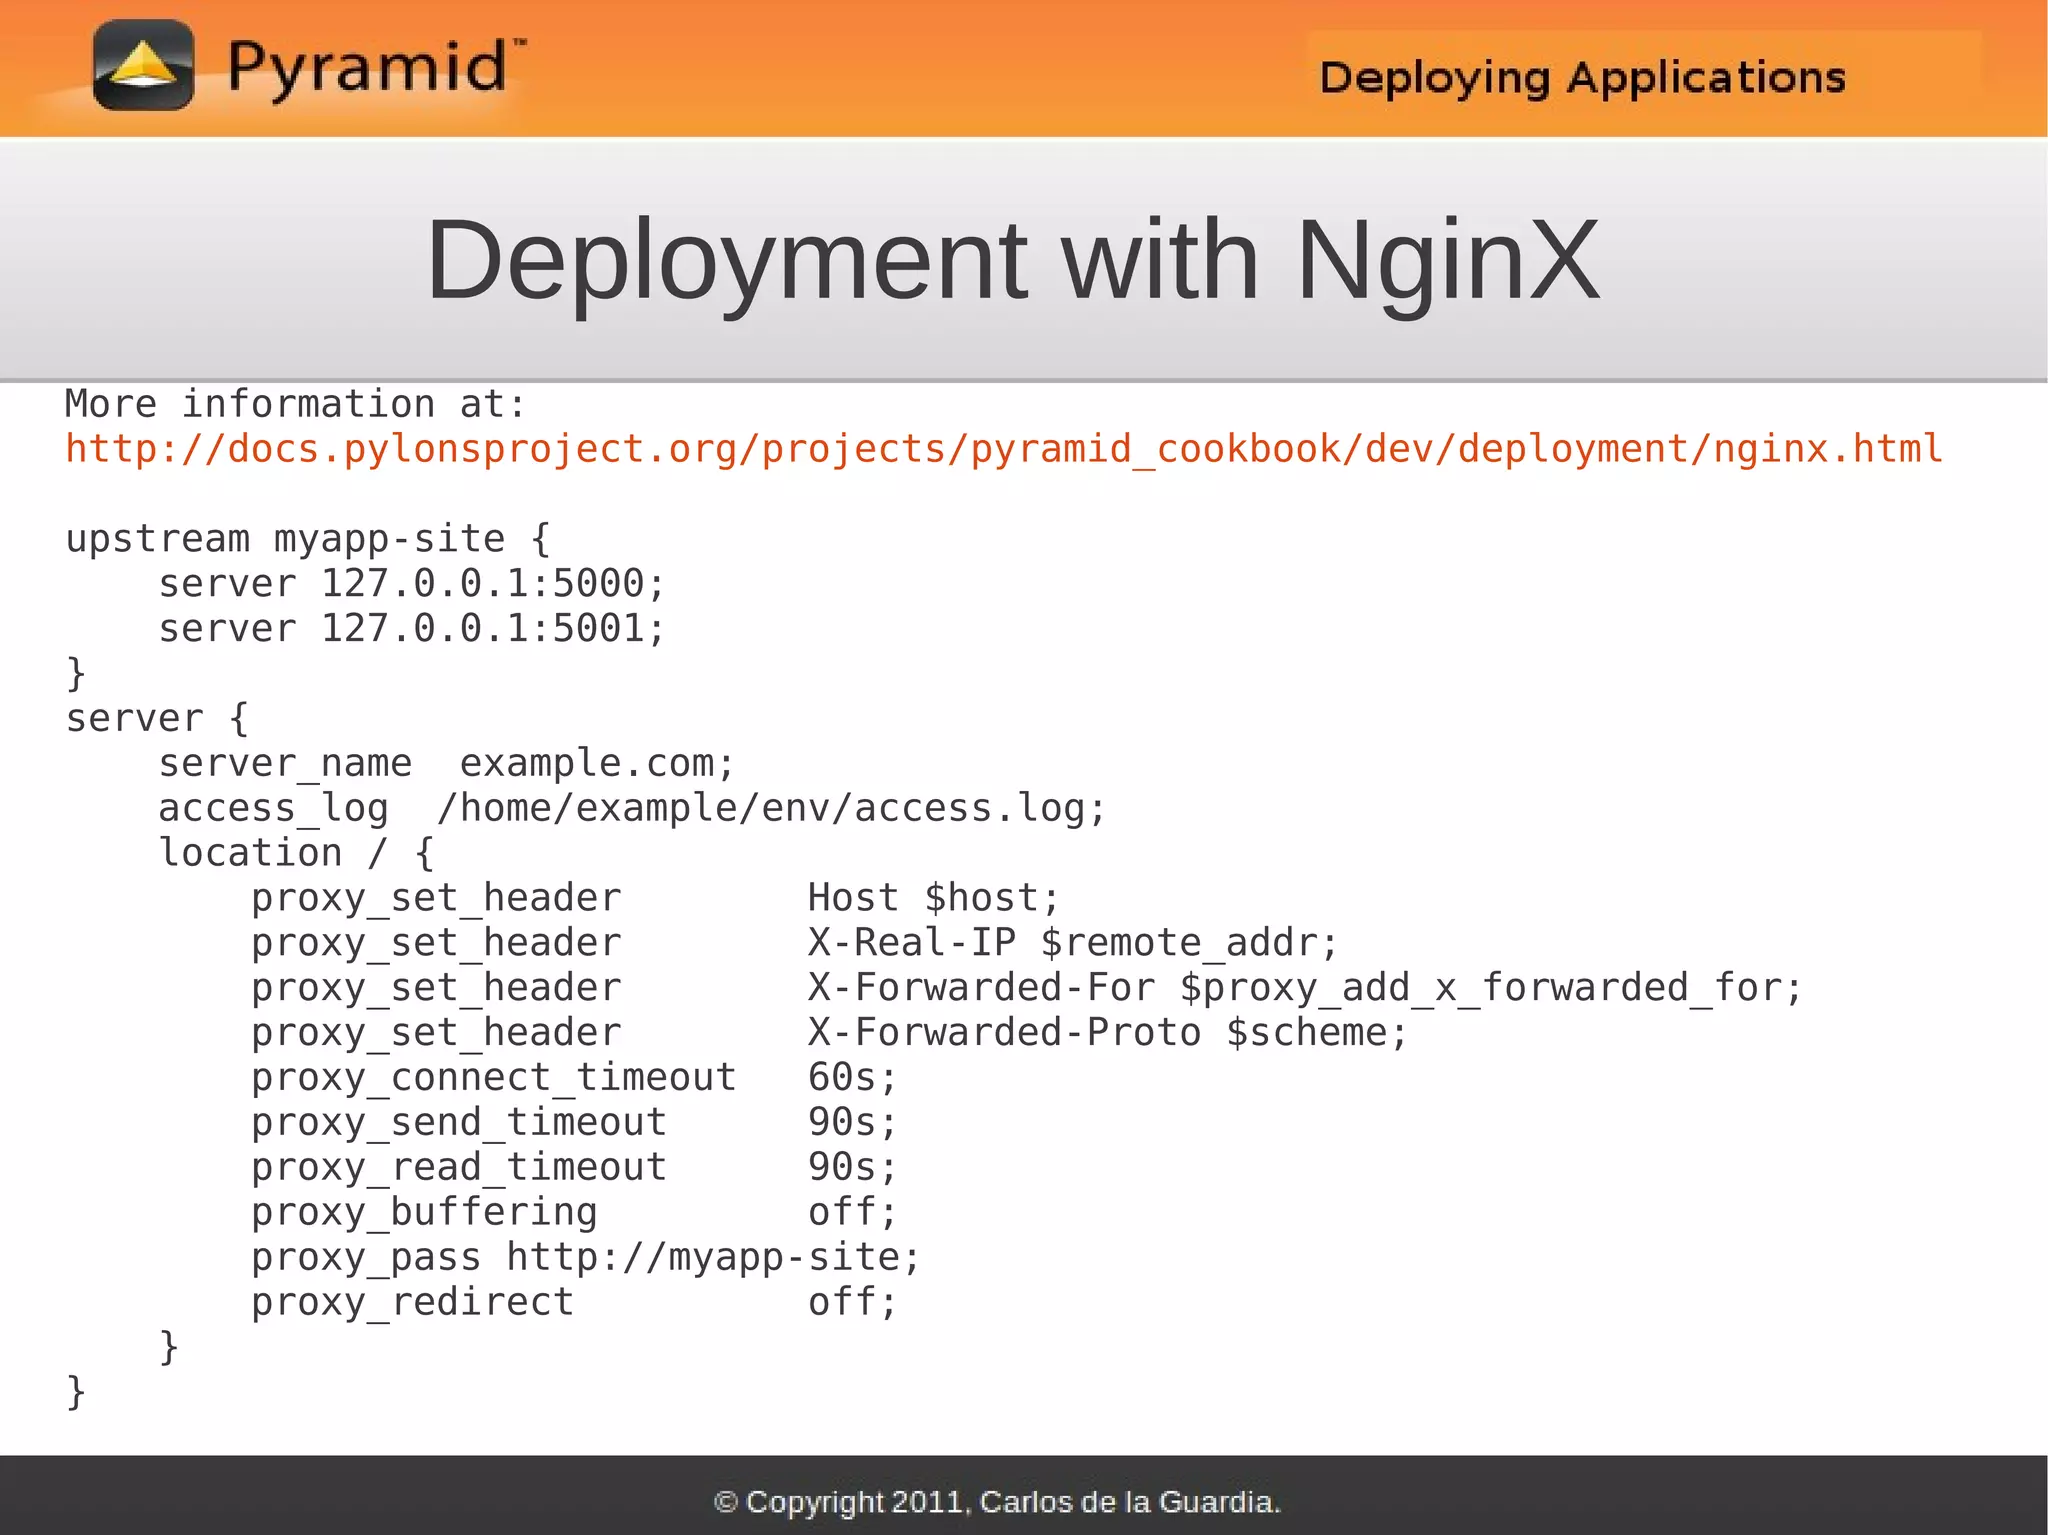Click the 'Deploying Applications' header label
The width and height of the screenshot is (2048, 1535).
click(x=1582, y=78)
